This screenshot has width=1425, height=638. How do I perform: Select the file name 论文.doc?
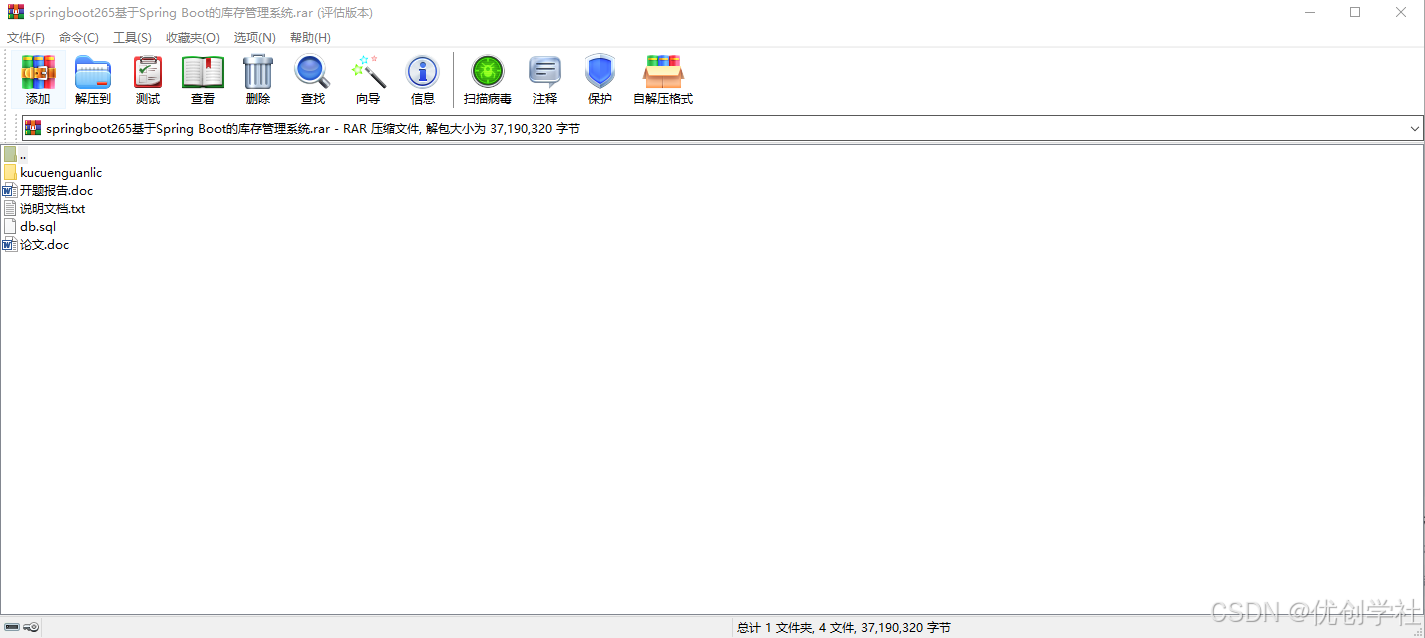(x=45, y=244)
